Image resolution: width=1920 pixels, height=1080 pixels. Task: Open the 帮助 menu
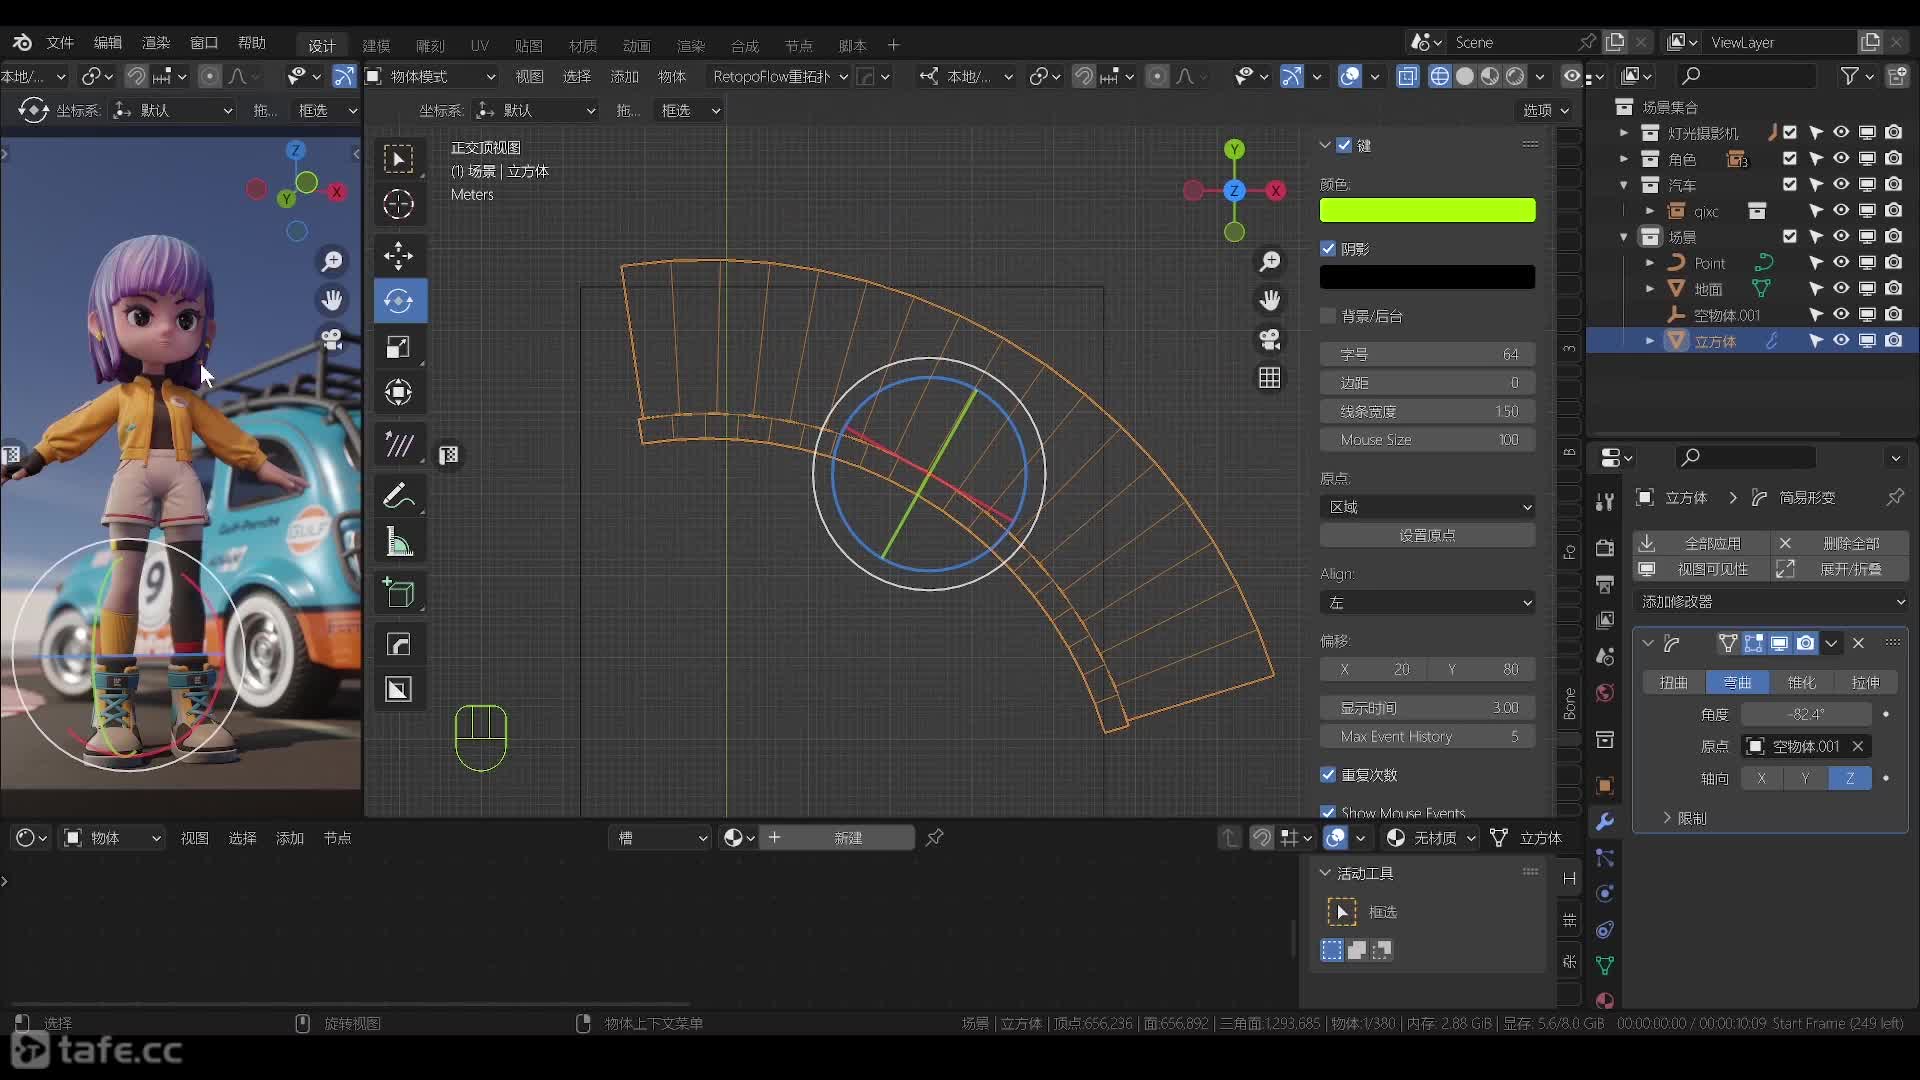pyautogui.click(x=252, y=43)
